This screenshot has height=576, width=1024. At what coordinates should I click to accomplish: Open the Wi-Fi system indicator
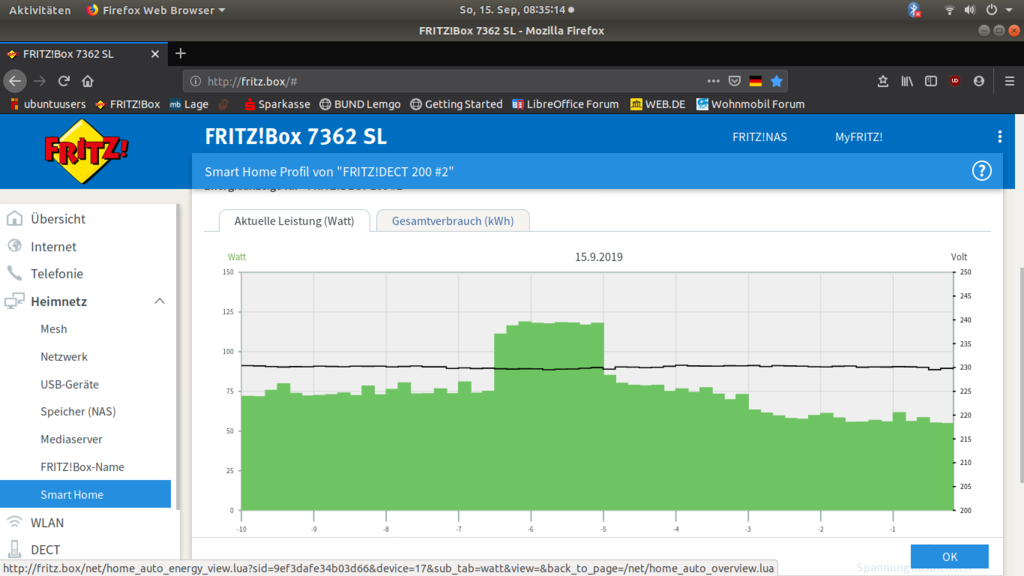pyautogui.click(x=950, y=10)
